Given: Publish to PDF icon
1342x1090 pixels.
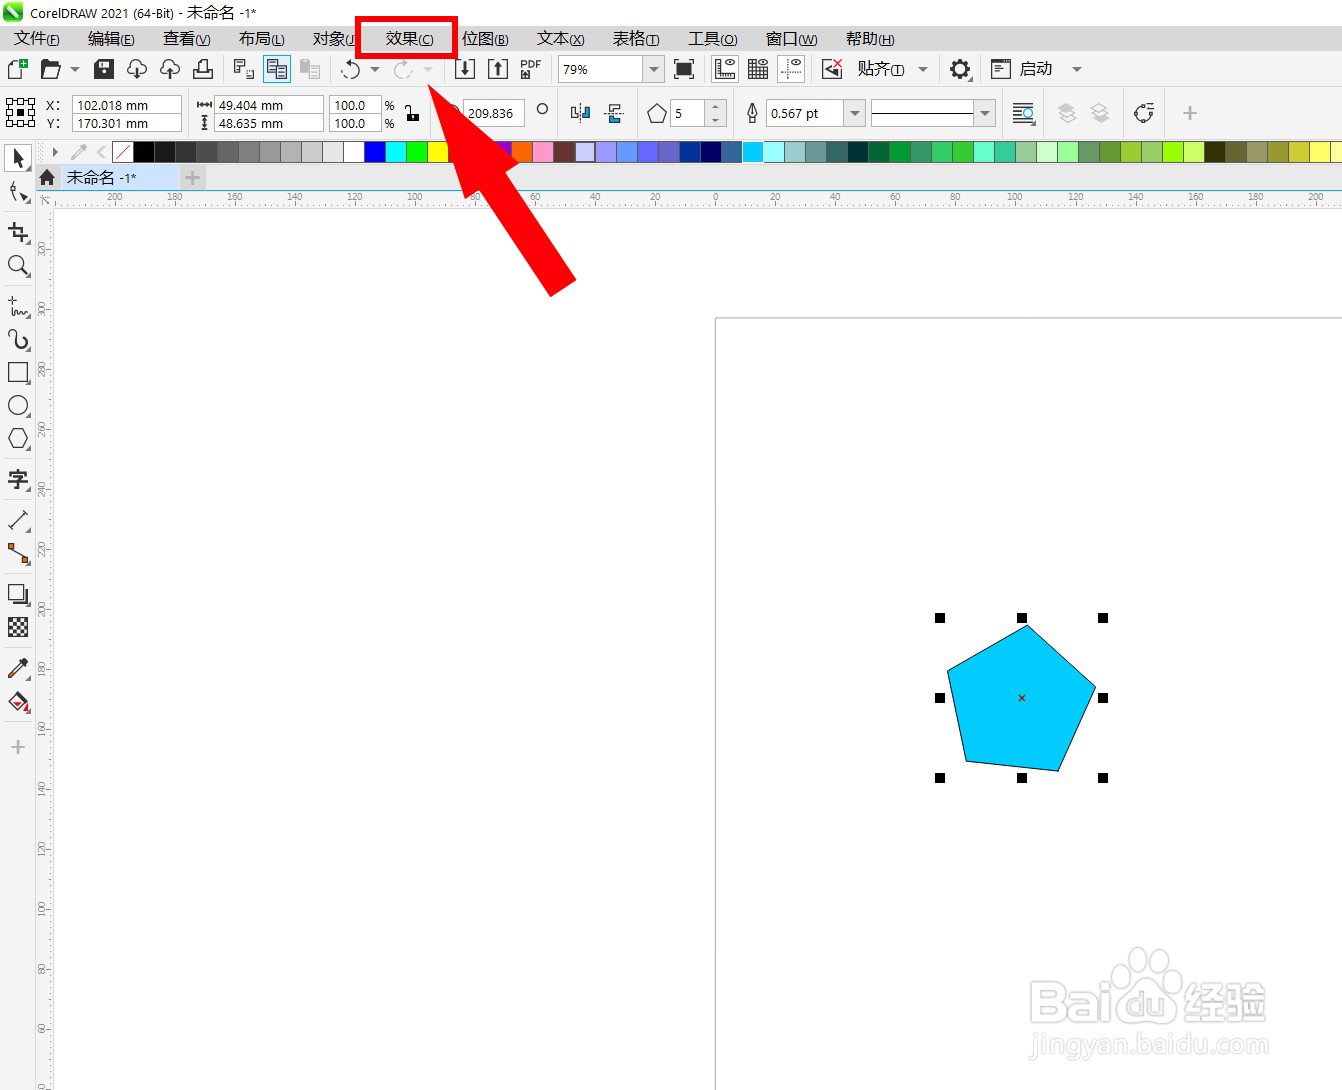Looking at the screenshot, I should pyautogui.click(x=531, y=69).
